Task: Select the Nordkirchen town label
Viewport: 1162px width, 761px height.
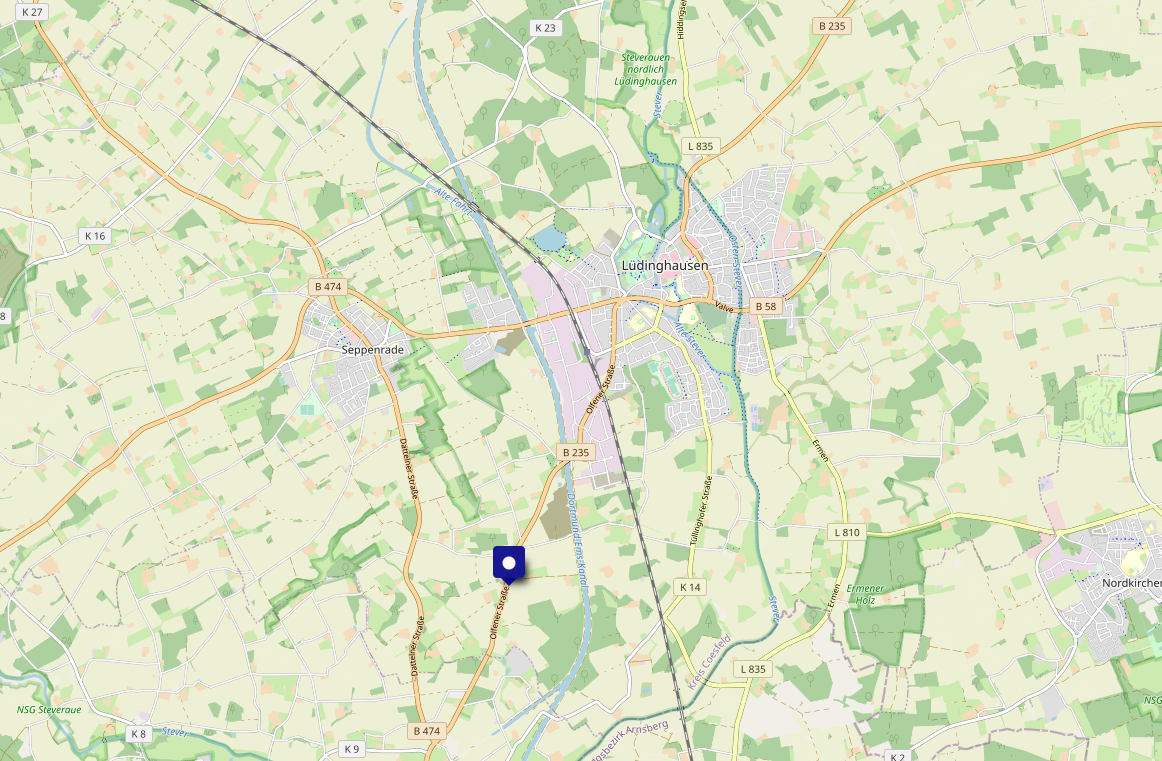Action: coord(1132,583)
